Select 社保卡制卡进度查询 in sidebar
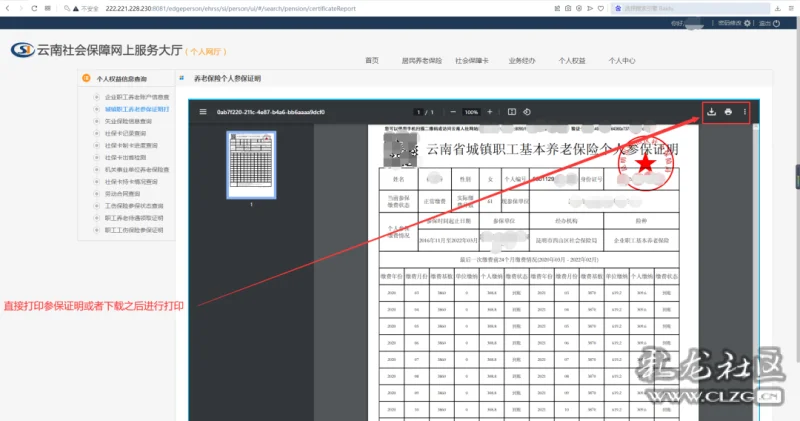Screen dimensions: 800x421 (131, 145)
